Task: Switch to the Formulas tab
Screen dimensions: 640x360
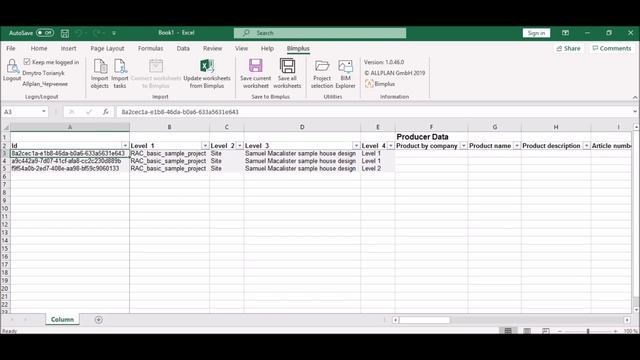Action: click(151, 48)
